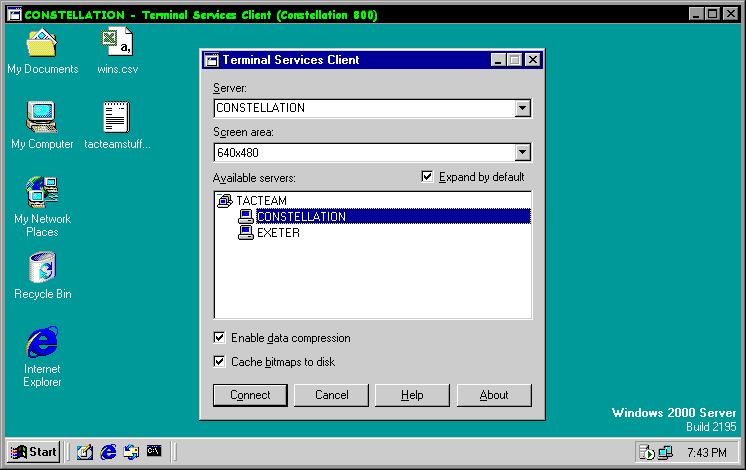Maximize the outer CONSTELLATION session window
The image size is (746, 470).
tap(713, 14)
